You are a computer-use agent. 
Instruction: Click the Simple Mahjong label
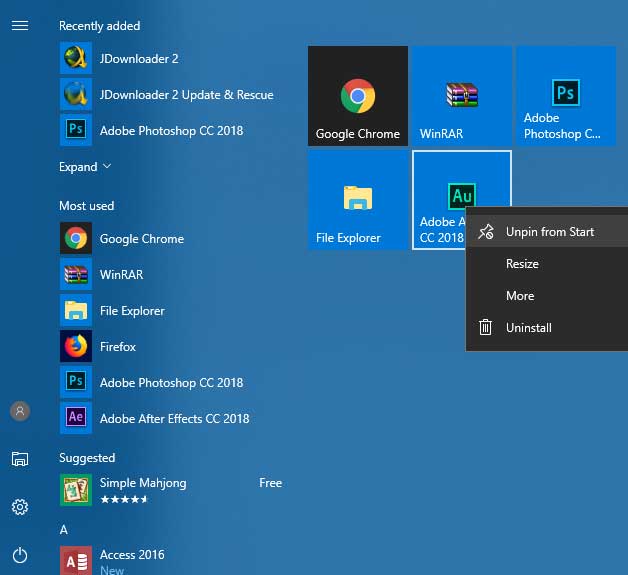point(143,483)
